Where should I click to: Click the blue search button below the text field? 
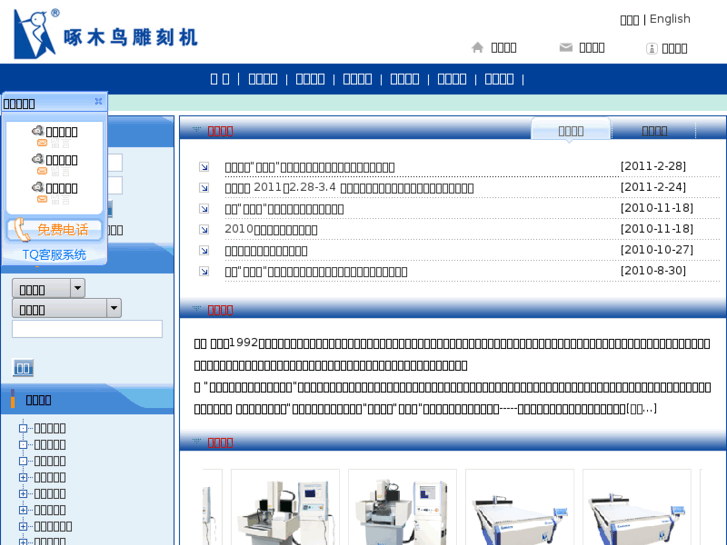coord(23,368)
